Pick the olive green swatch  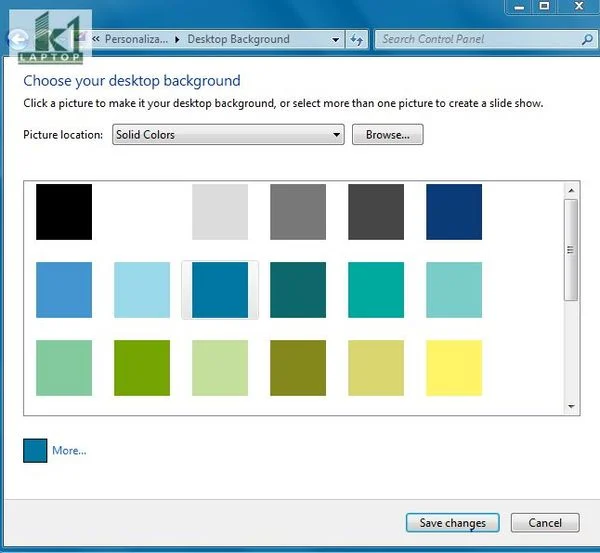coord(298,368)
